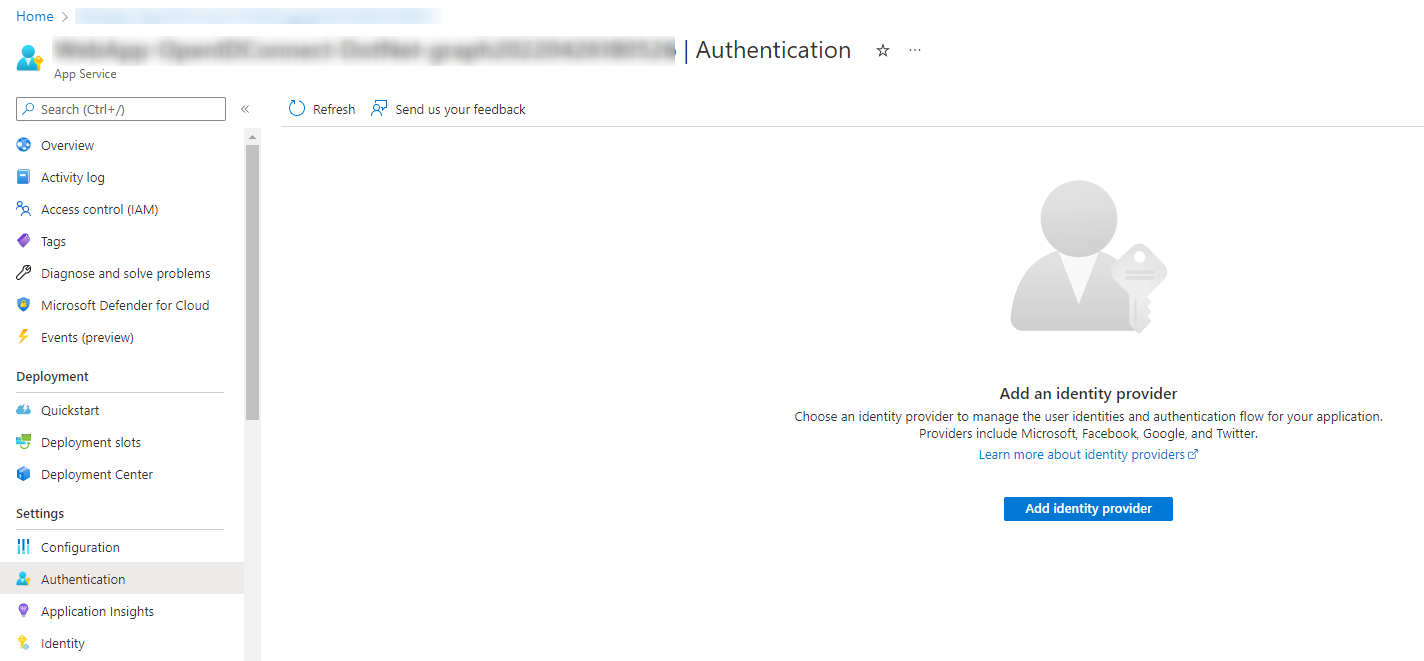
Task: Click the Add an identity provider heading
Action: point(1088,394)
